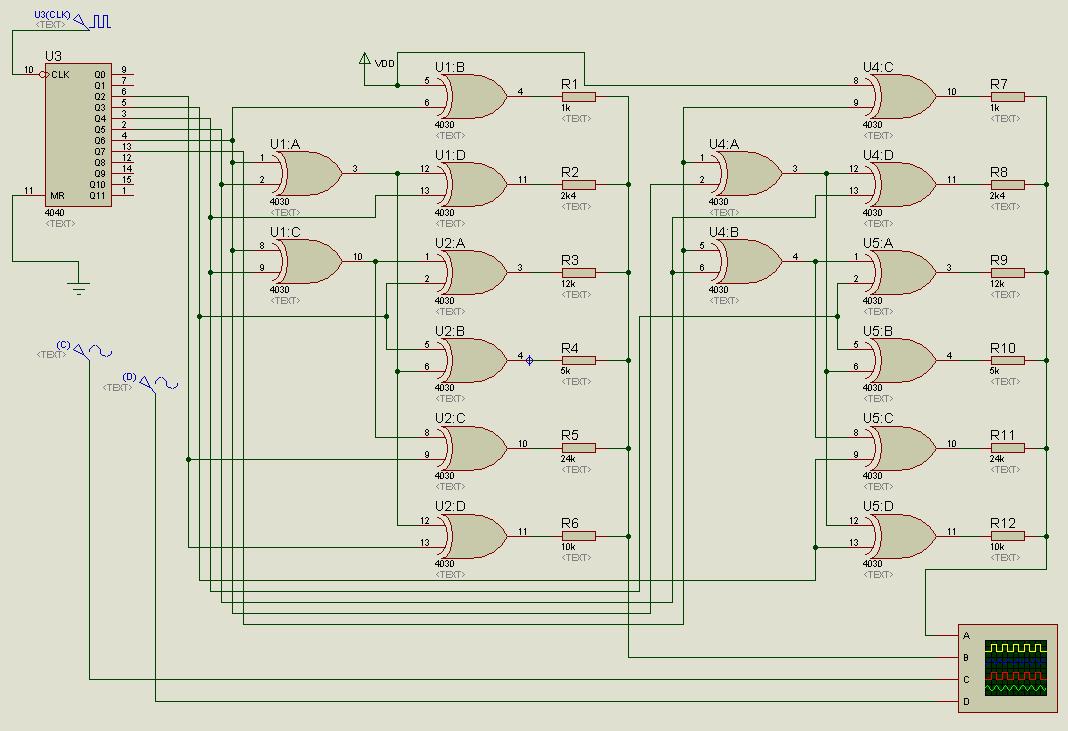This screenshot has height=731, width=1068.
Task: Click the U3(CLK) generator label
Action: (x=52, y=14)
